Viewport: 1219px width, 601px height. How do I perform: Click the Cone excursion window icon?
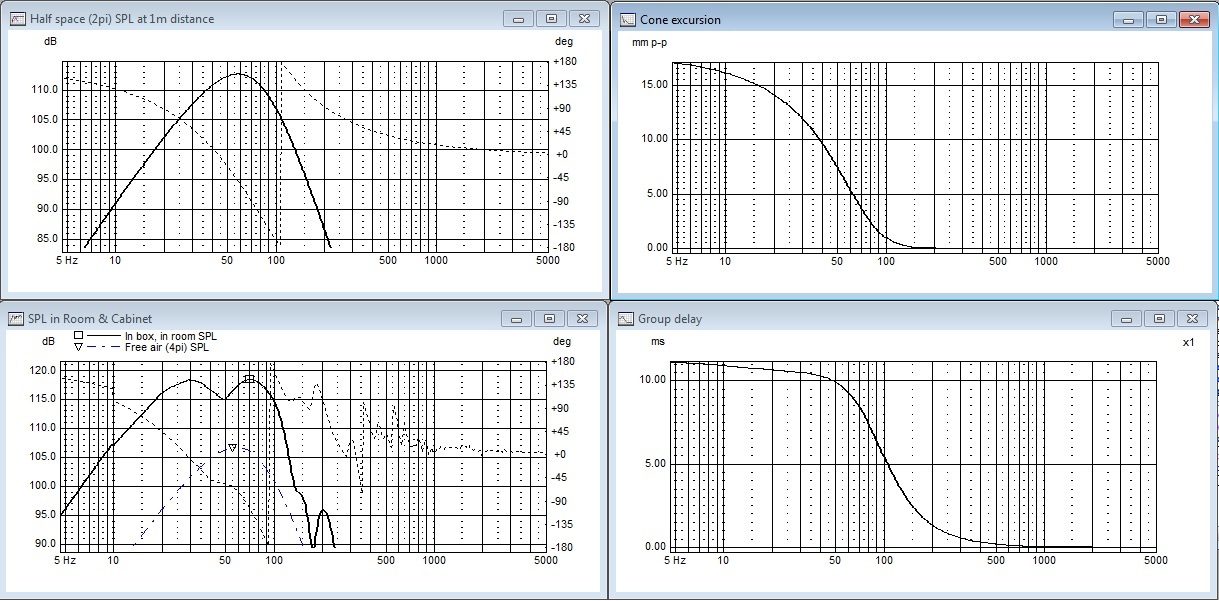[627, 19]
